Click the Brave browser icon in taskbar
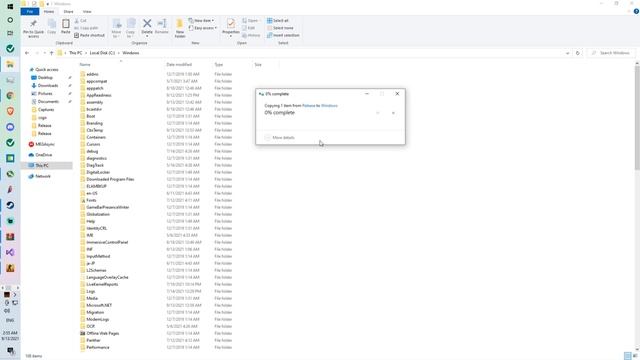 tap(10, 111)
